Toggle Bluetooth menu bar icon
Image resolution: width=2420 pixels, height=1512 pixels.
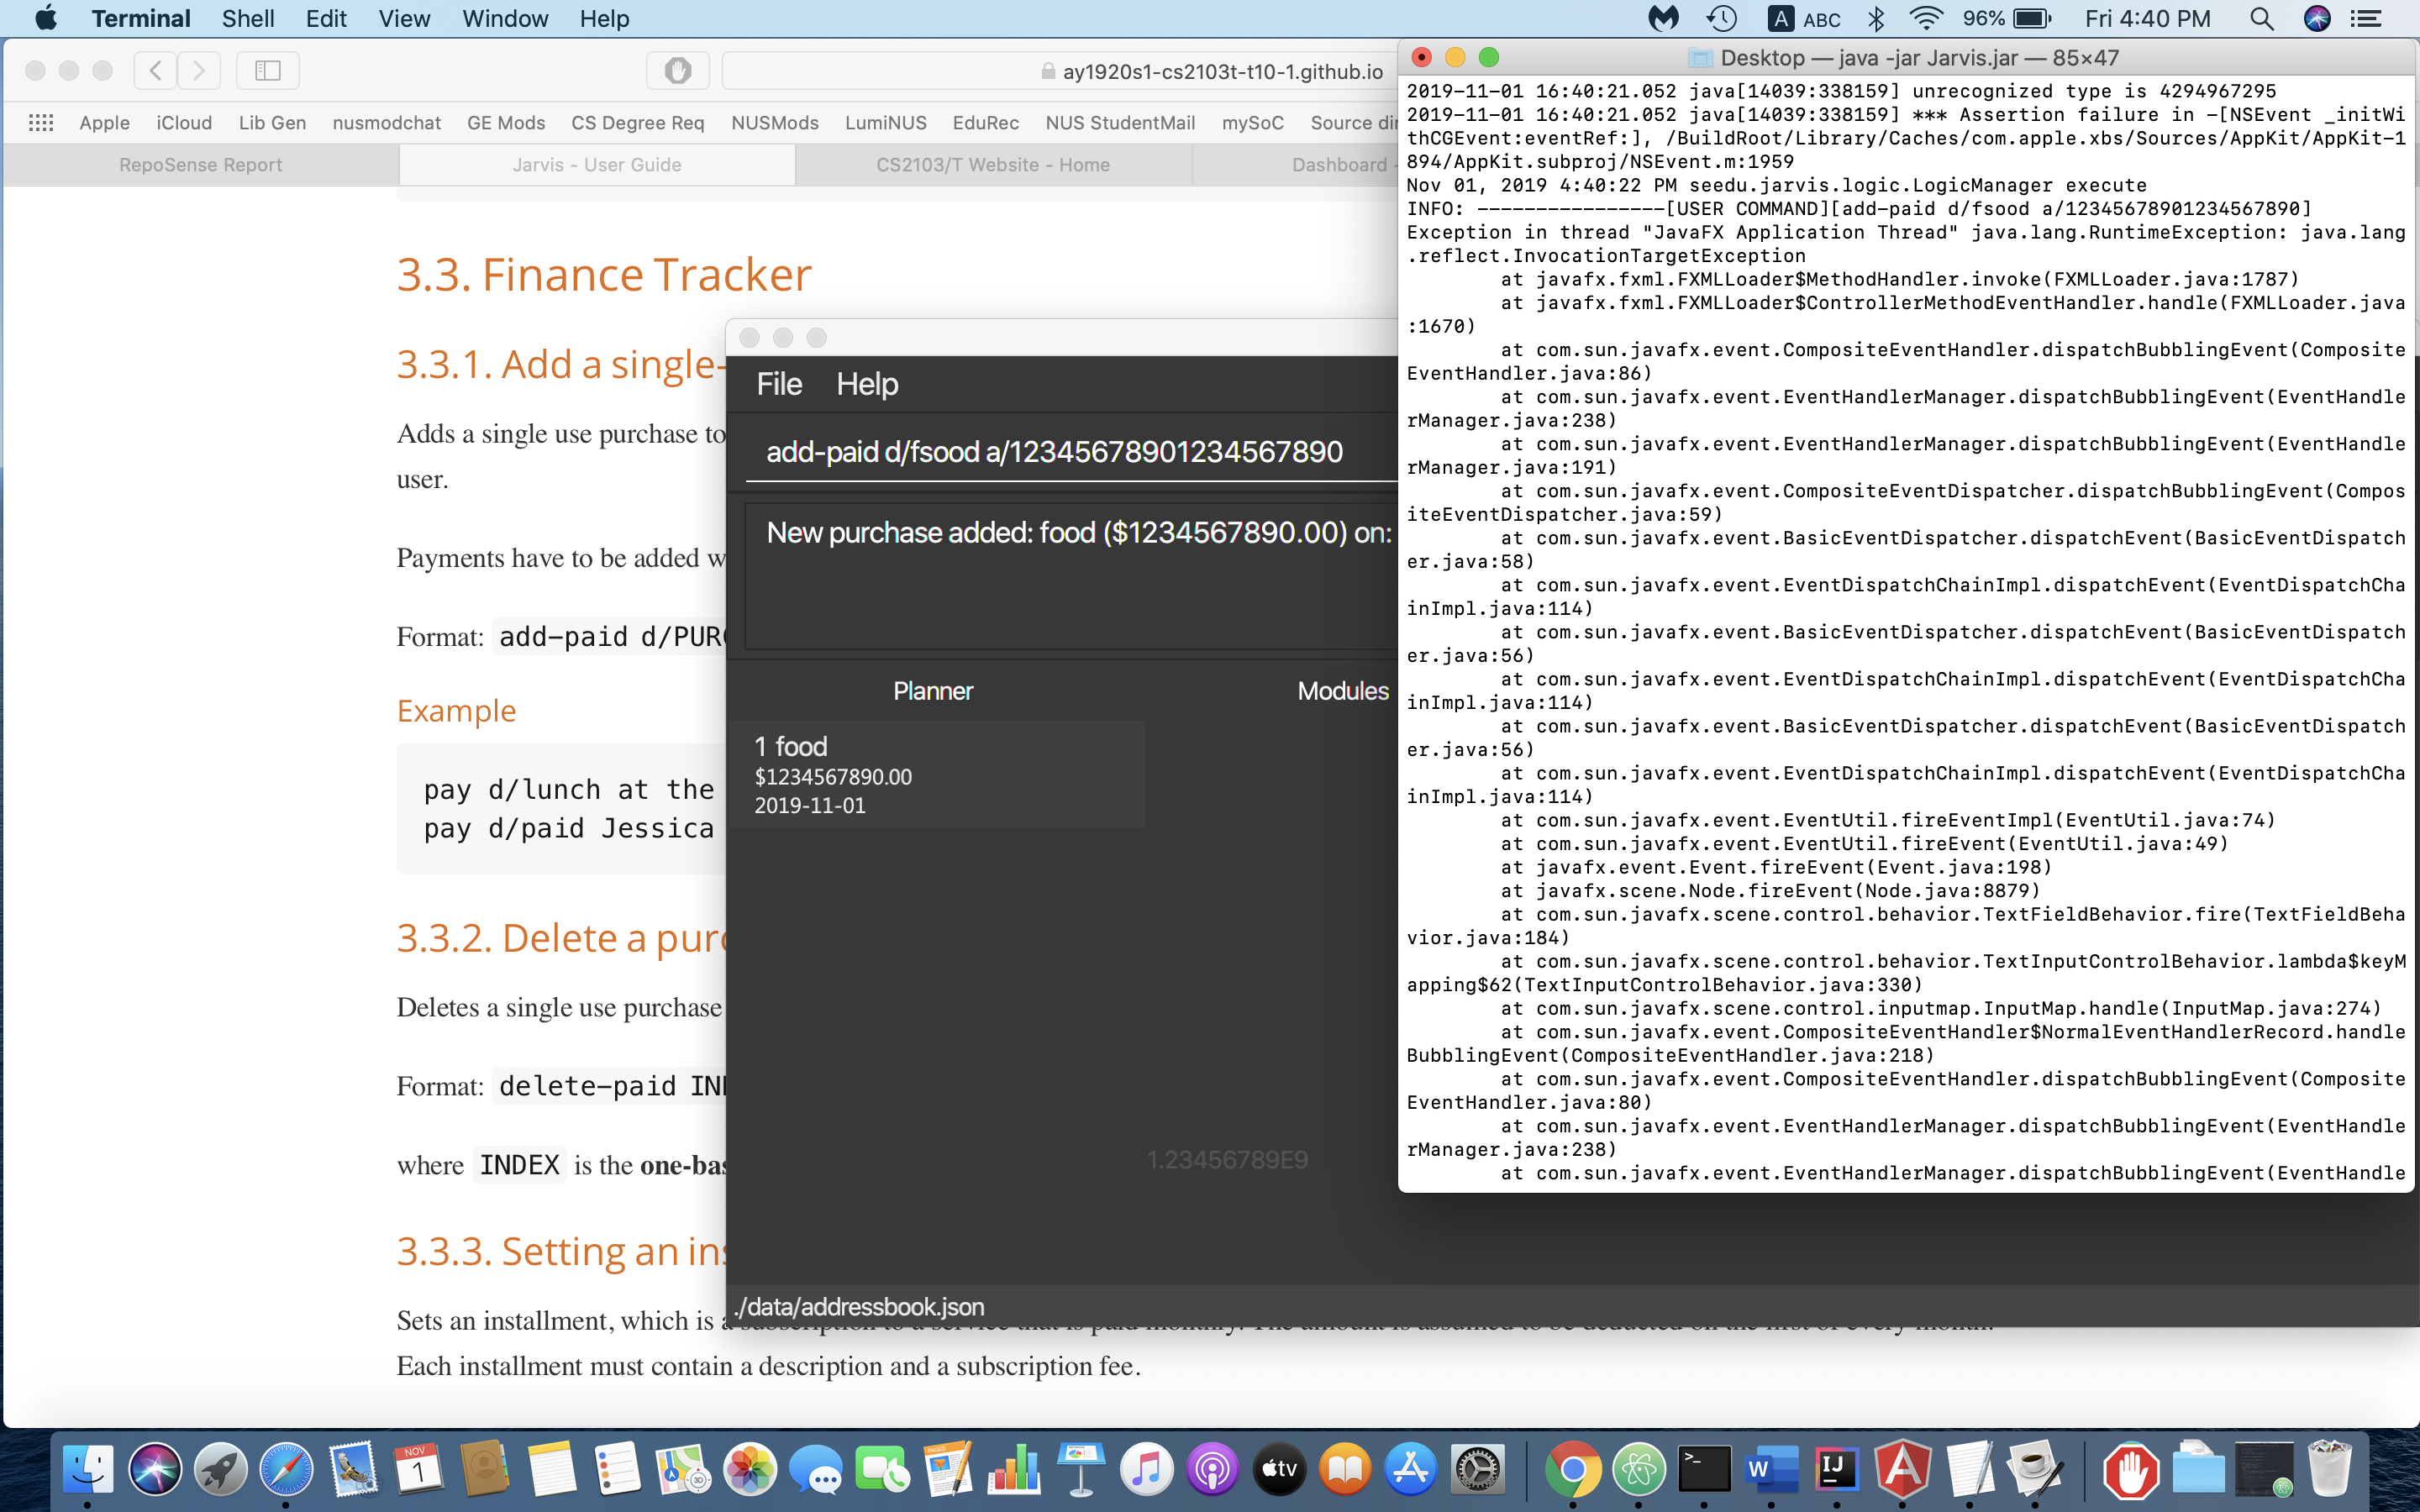(1876, 19)
